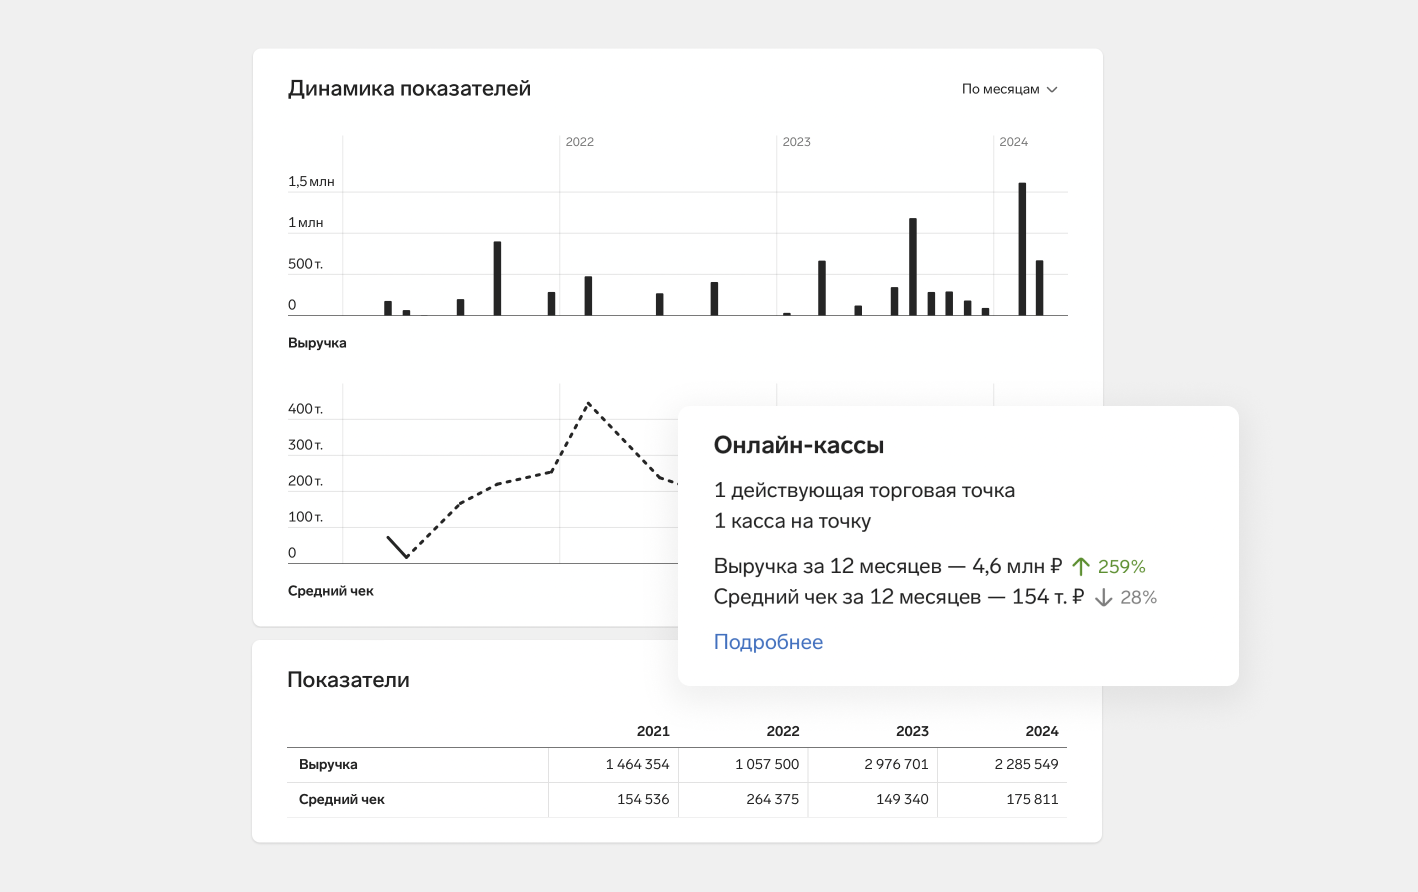Click the 2023 year marker on revenue chart
Screen dimensions: 1418x892
tap(796, 142)
